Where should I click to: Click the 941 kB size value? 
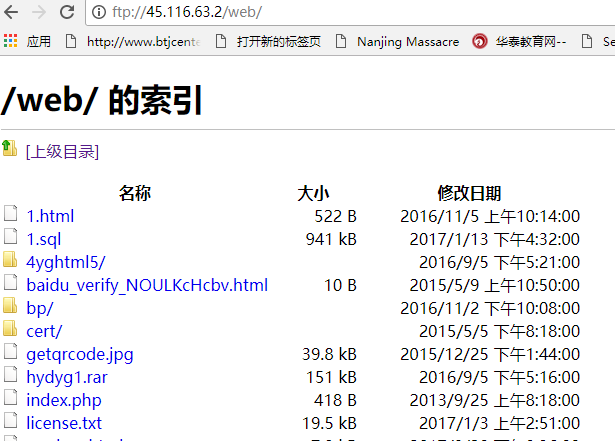coord(331,239)
